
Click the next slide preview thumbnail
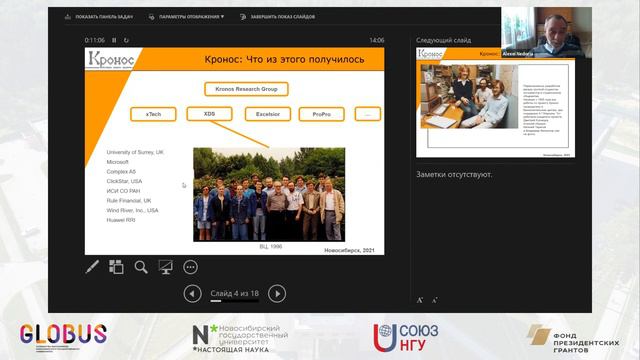click(495, 102)
